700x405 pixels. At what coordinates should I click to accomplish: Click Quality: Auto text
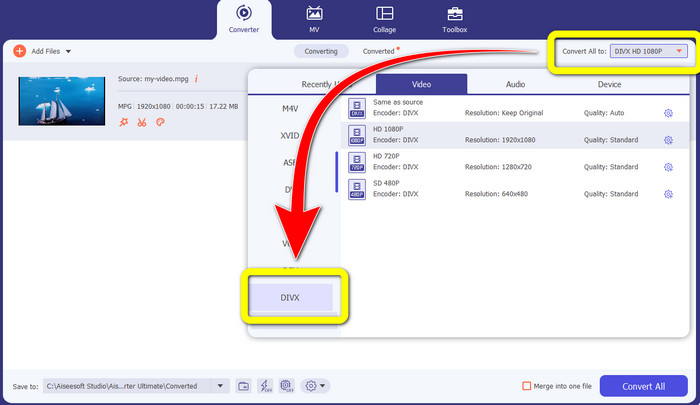(604, 113)
